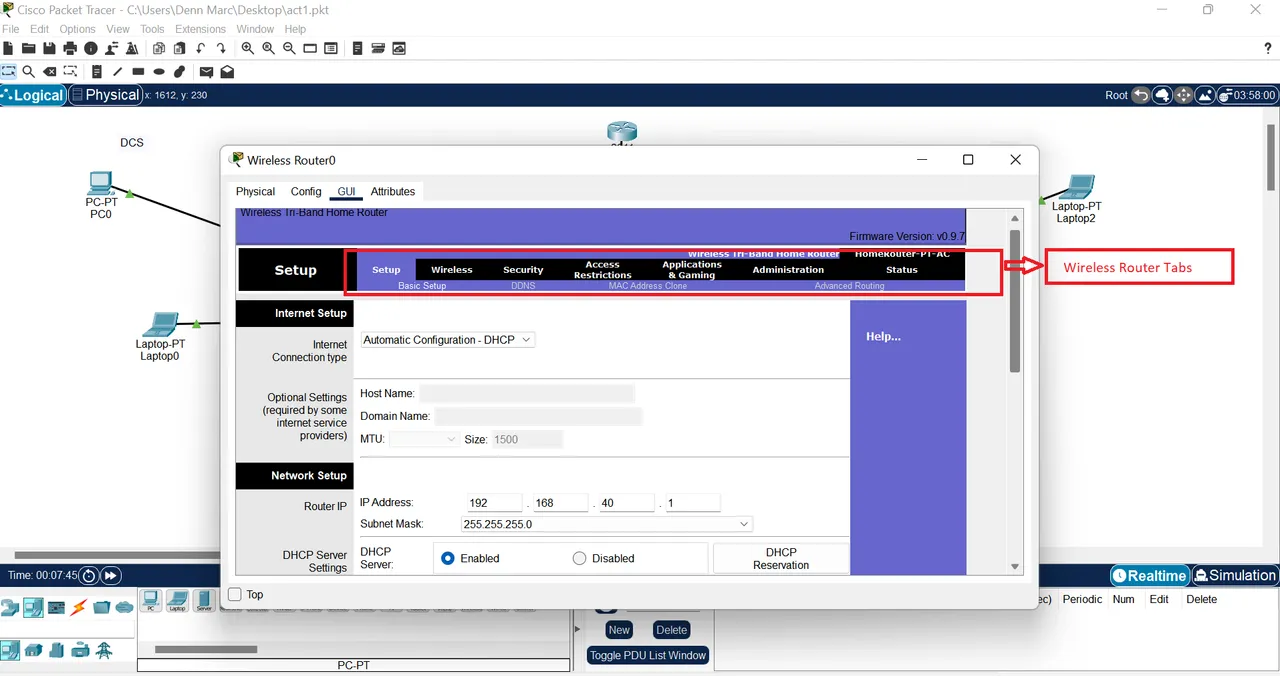Open the MTU dropdown
This screenshot has width=1280, height=676.
coord(424,439)
